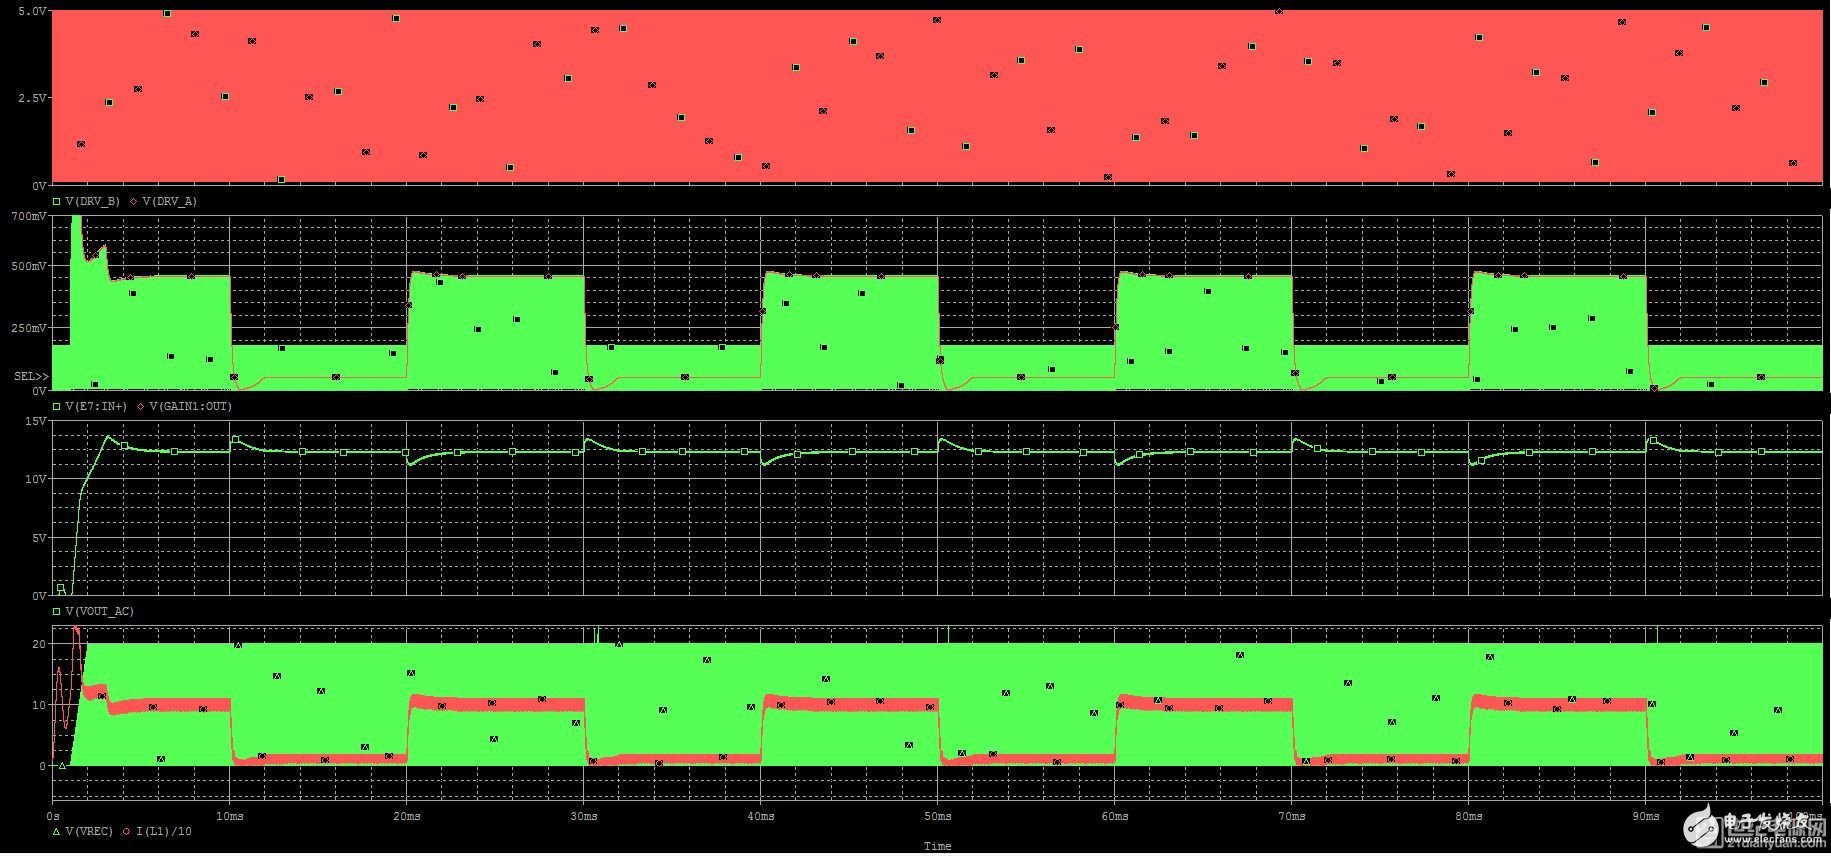
Task: Select the V(E7:IN+) trace legend label
Action: click(96, 407)
